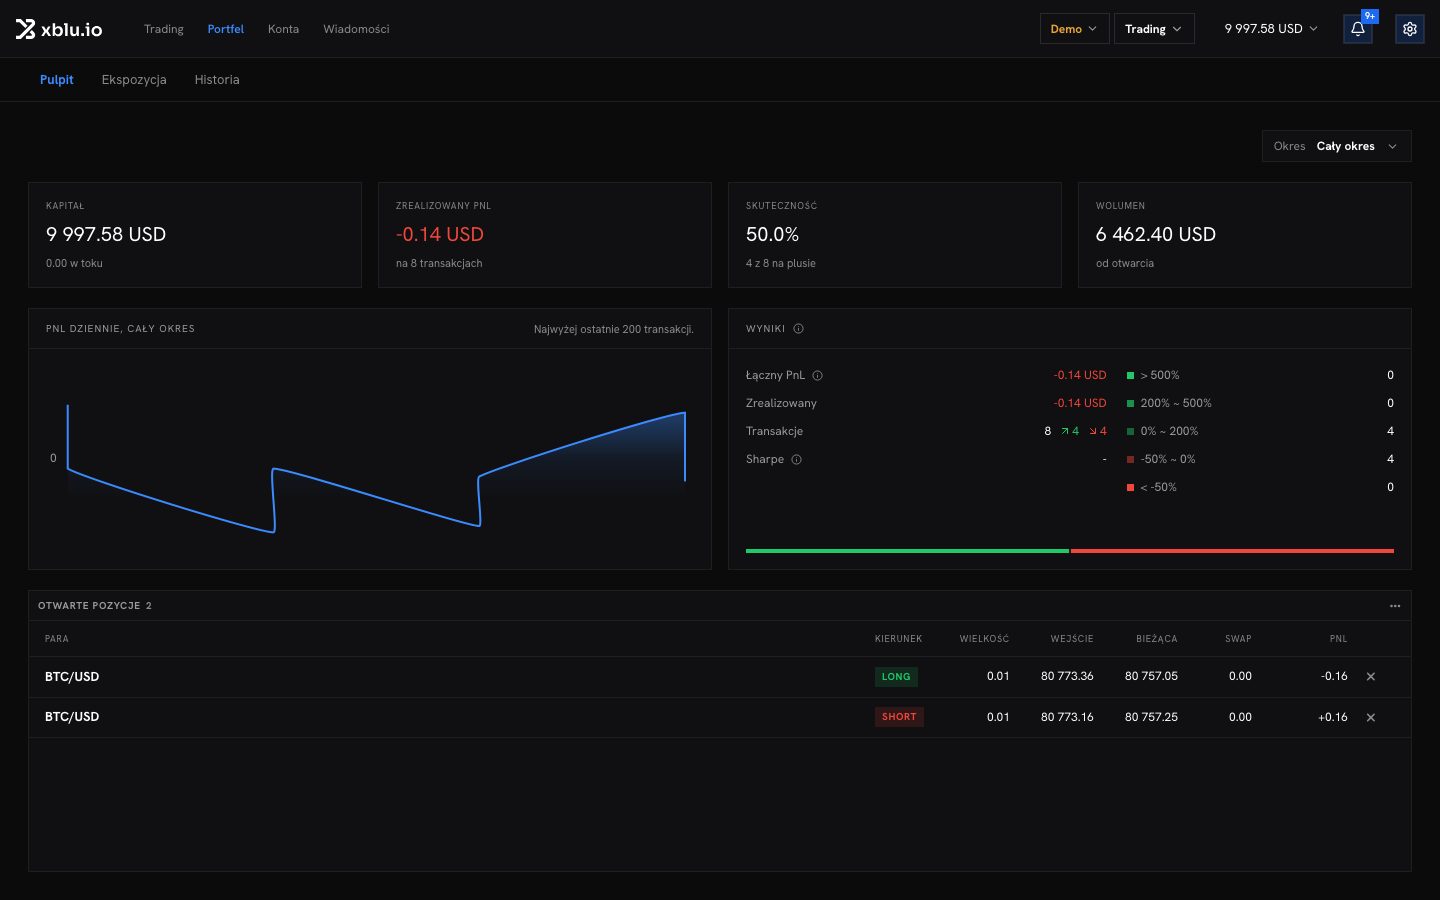1440x900 pixels.
Task: Open the Historia tab
Action: pyautogui.click(x=217, y=80)
